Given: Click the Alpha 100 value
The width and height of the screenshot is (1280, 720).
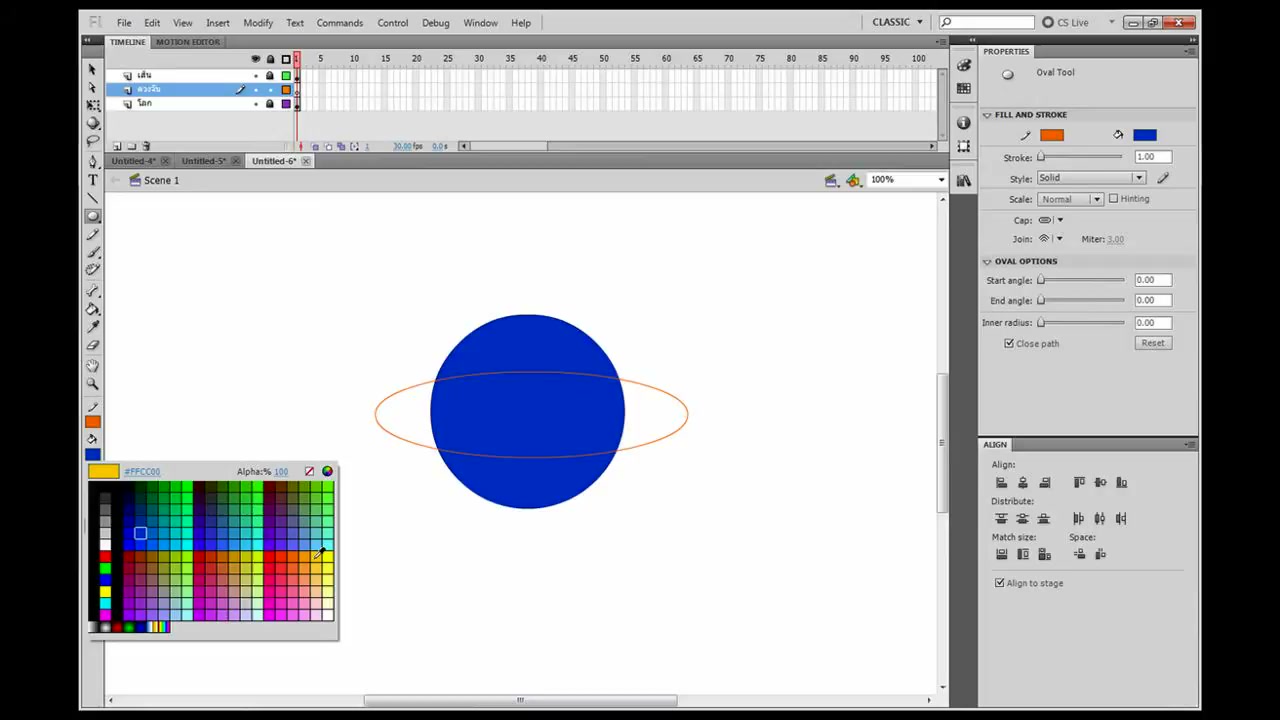Looking at the screenshot, I should point(281,472).
